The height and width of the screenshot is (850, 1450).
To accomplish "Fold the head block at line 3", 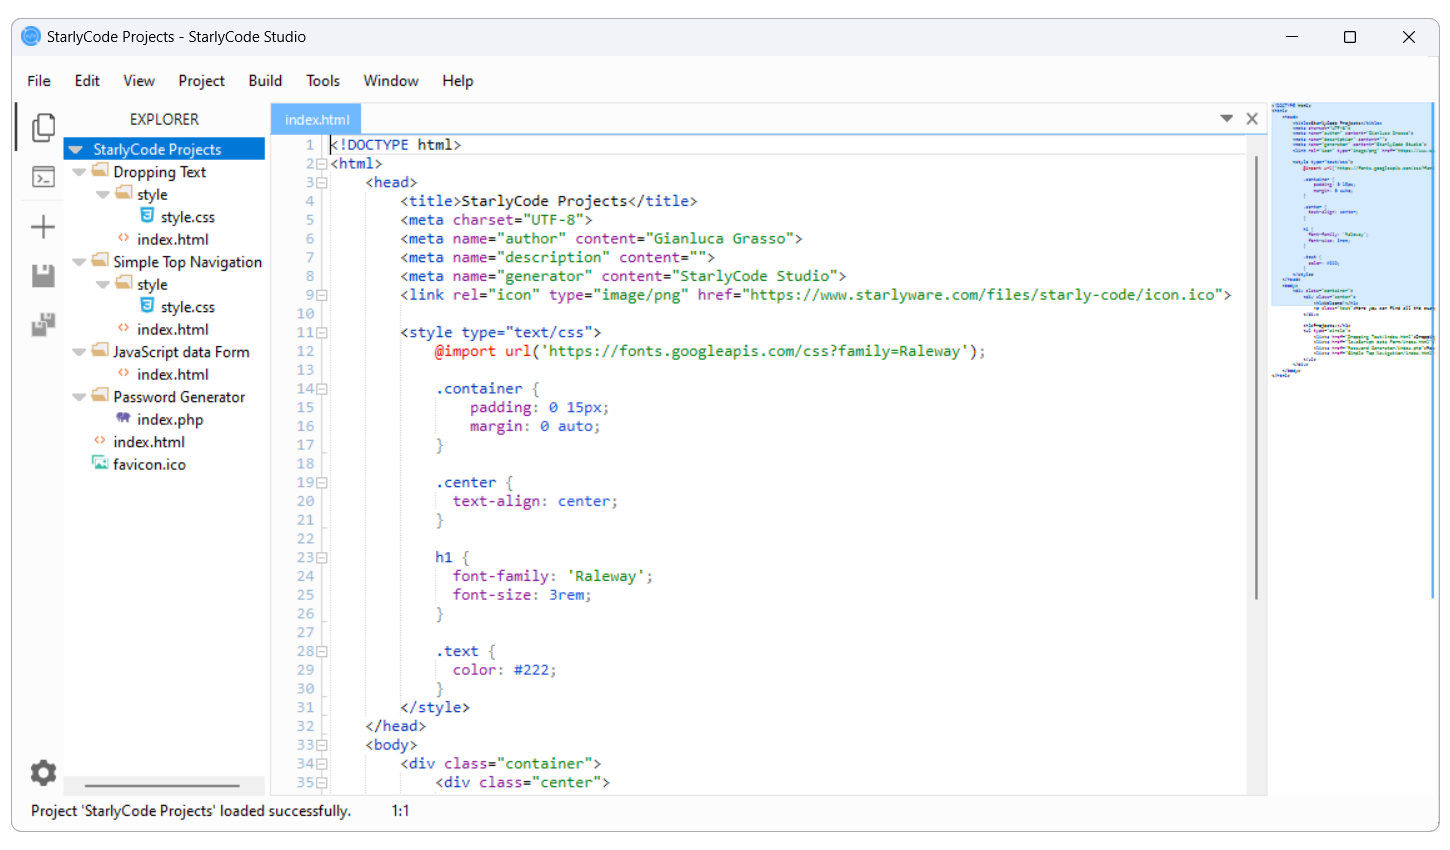I will (322, 183).
